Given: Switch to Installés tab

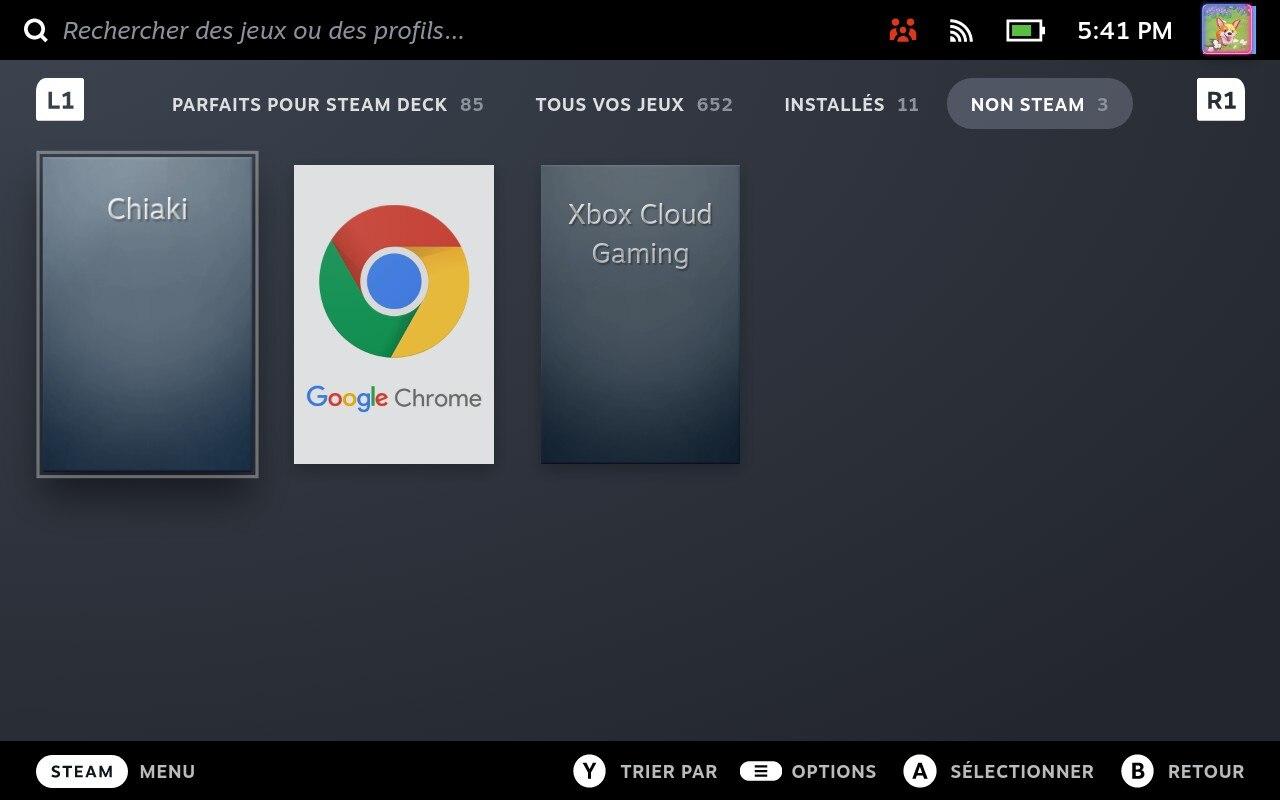Looking at the screenshot, I should tap(851, 104).
